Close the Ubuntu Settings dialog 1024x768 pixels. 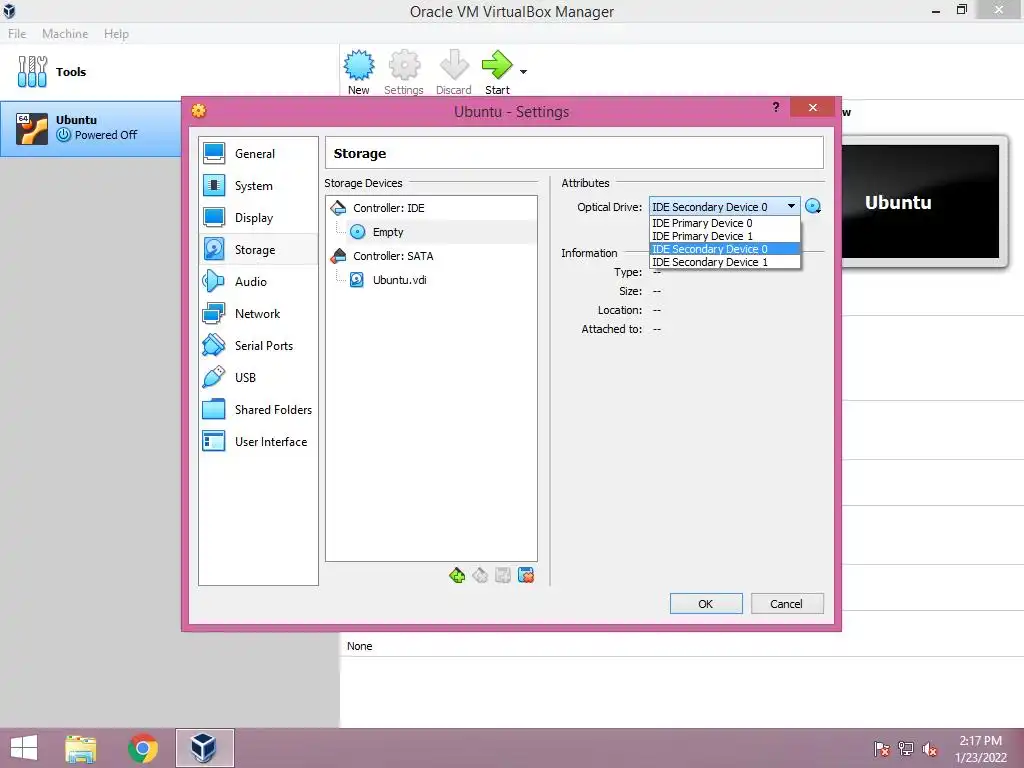click(x=812, y=107)
